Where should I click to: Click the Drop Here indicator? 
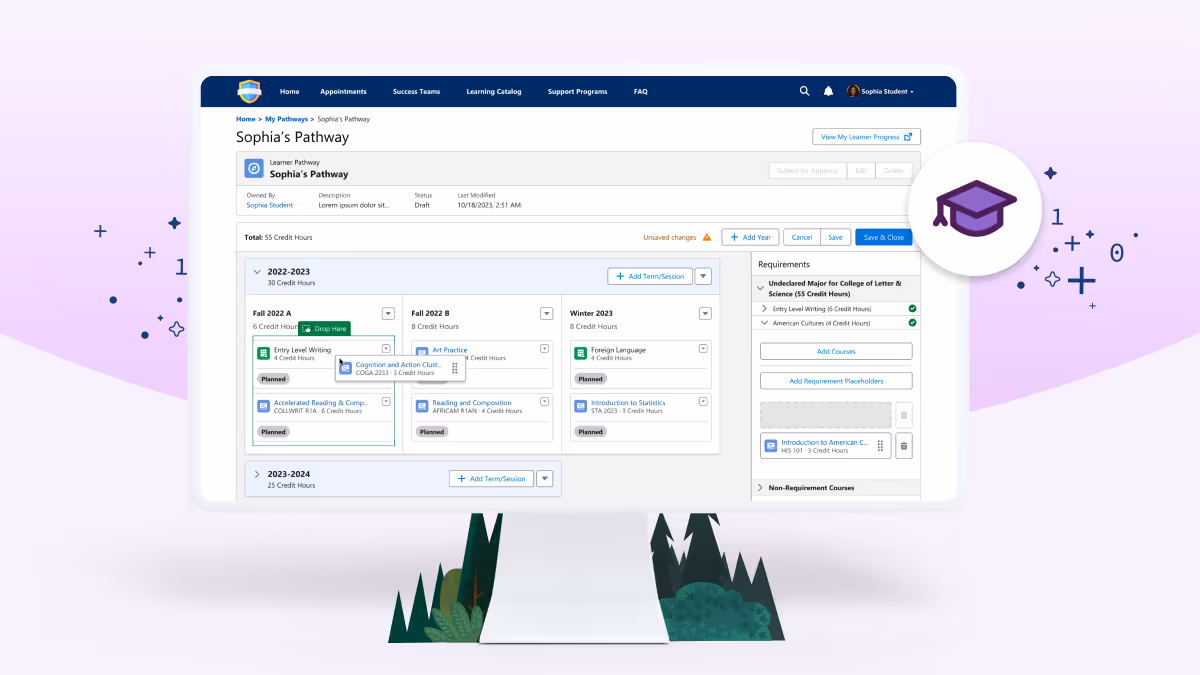click(x=325, y=328)
